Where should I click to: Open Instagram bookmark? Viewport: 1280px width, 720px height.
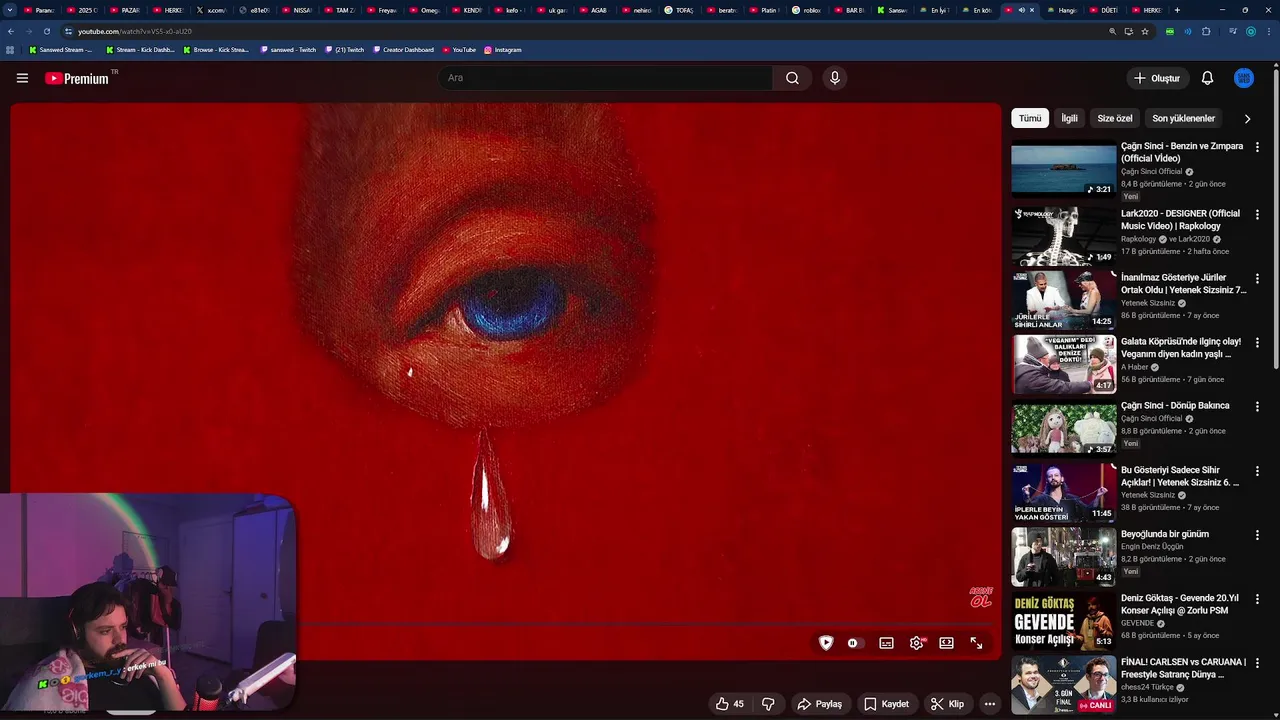tap(502, 49)
